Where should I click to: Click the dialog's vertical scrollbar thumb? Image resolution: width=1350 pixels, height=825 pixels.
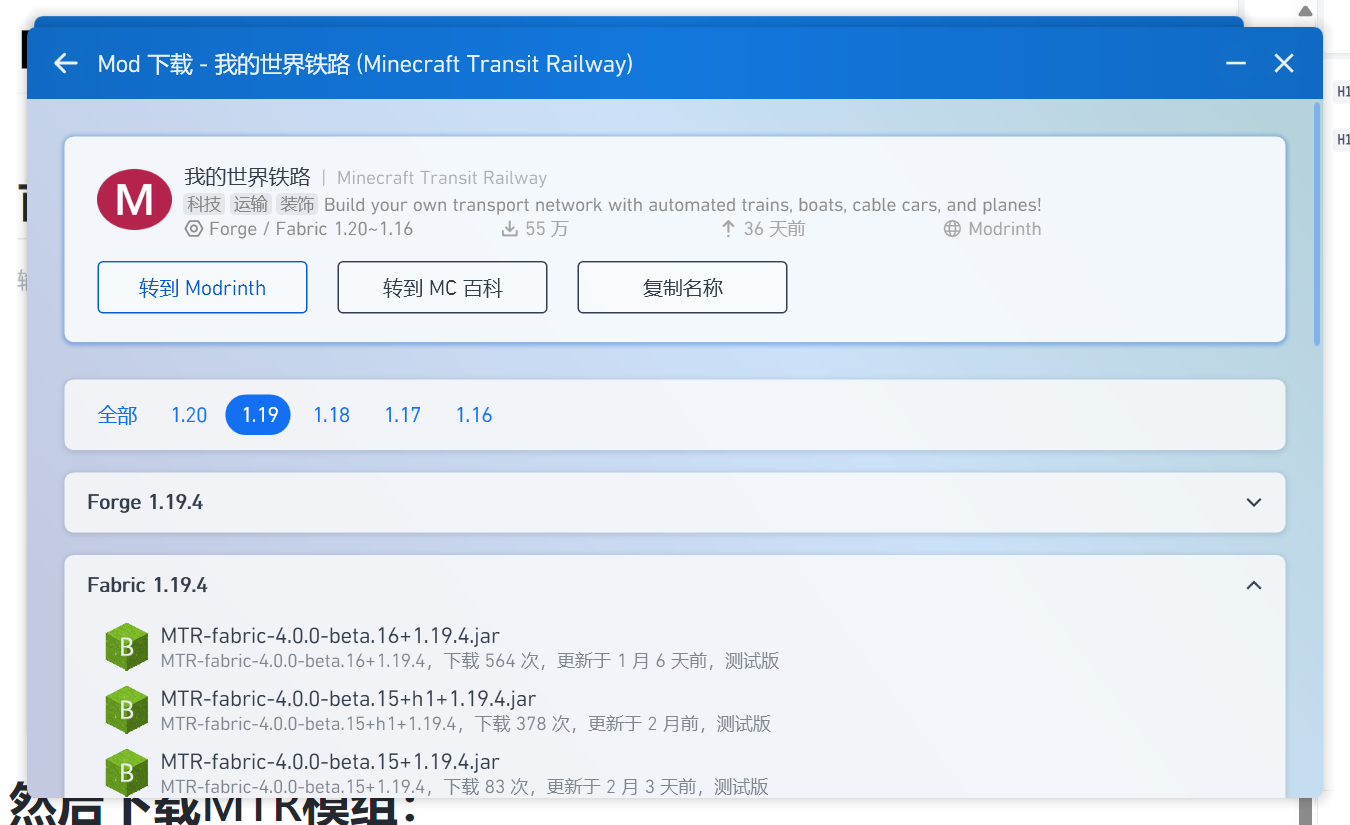(1317, 224)
